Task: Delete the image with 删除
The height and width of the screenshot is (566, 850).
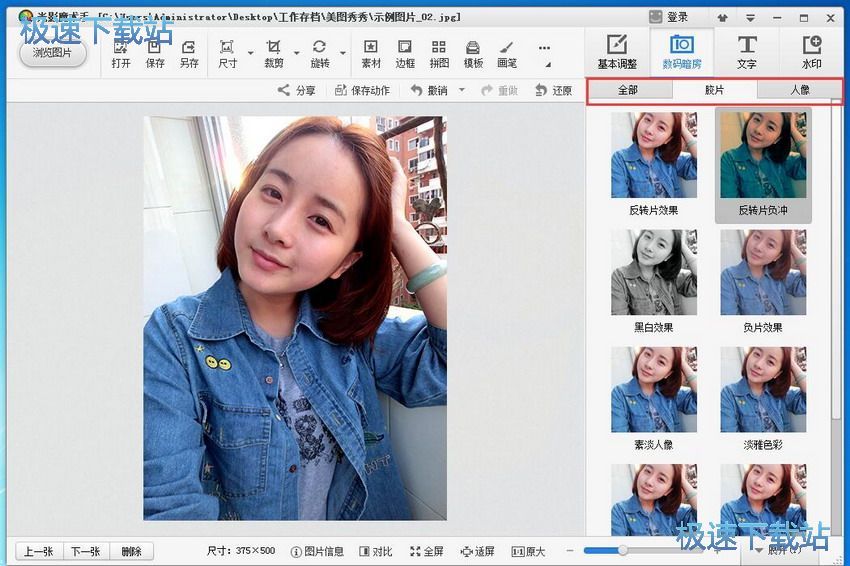Action: (131, 551)
